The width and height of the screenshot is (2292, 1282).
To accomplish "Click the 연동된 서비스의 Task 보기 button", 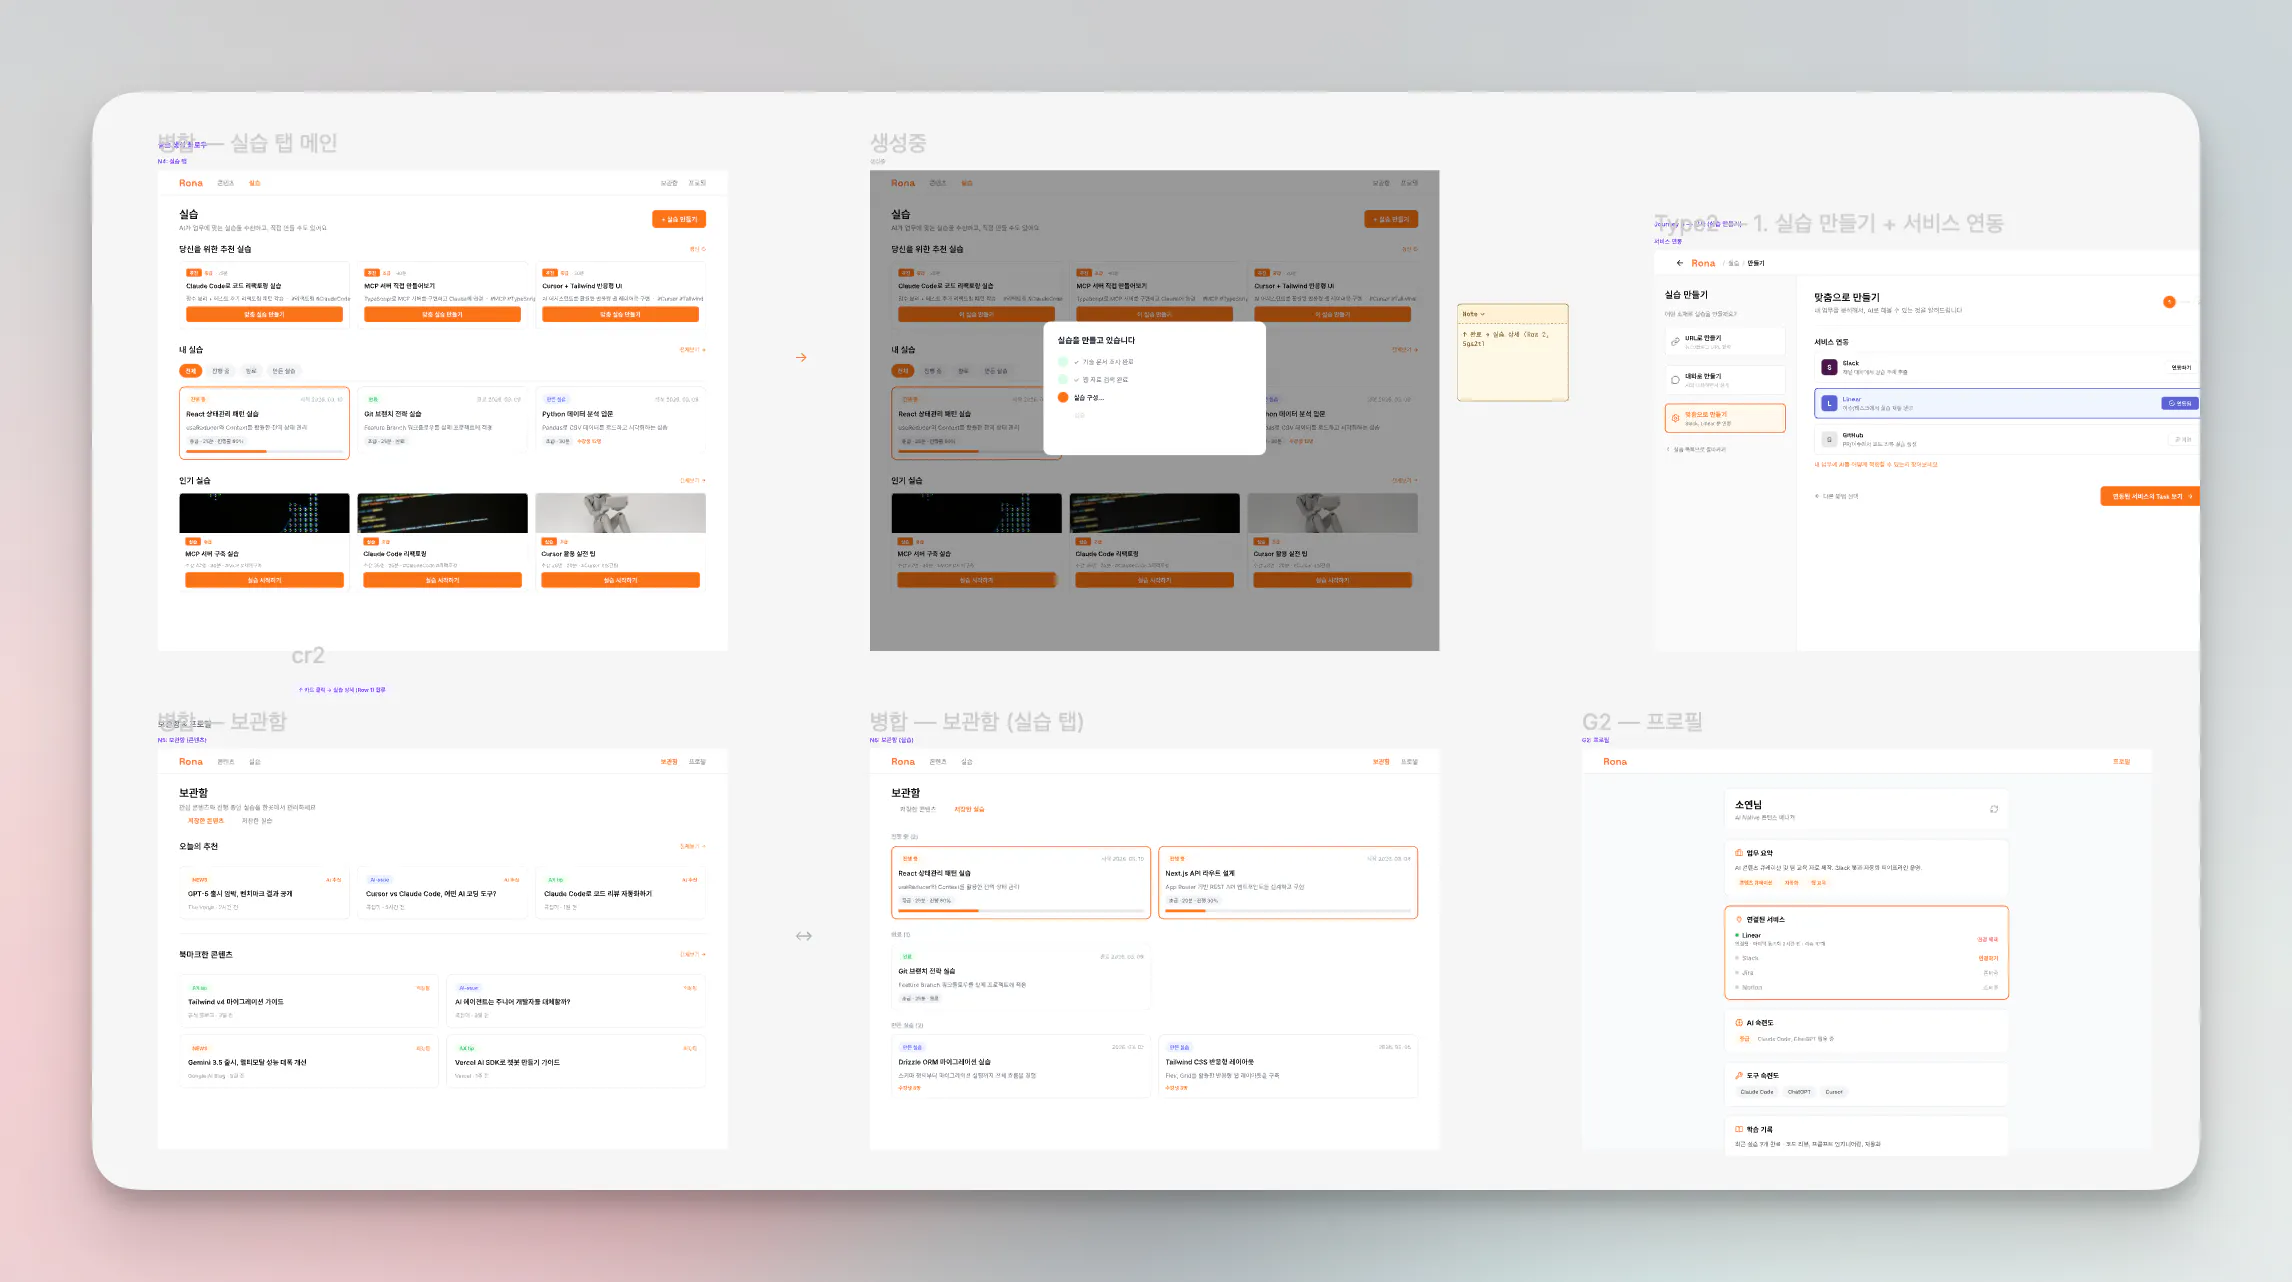I will (x=2150, y=496).
